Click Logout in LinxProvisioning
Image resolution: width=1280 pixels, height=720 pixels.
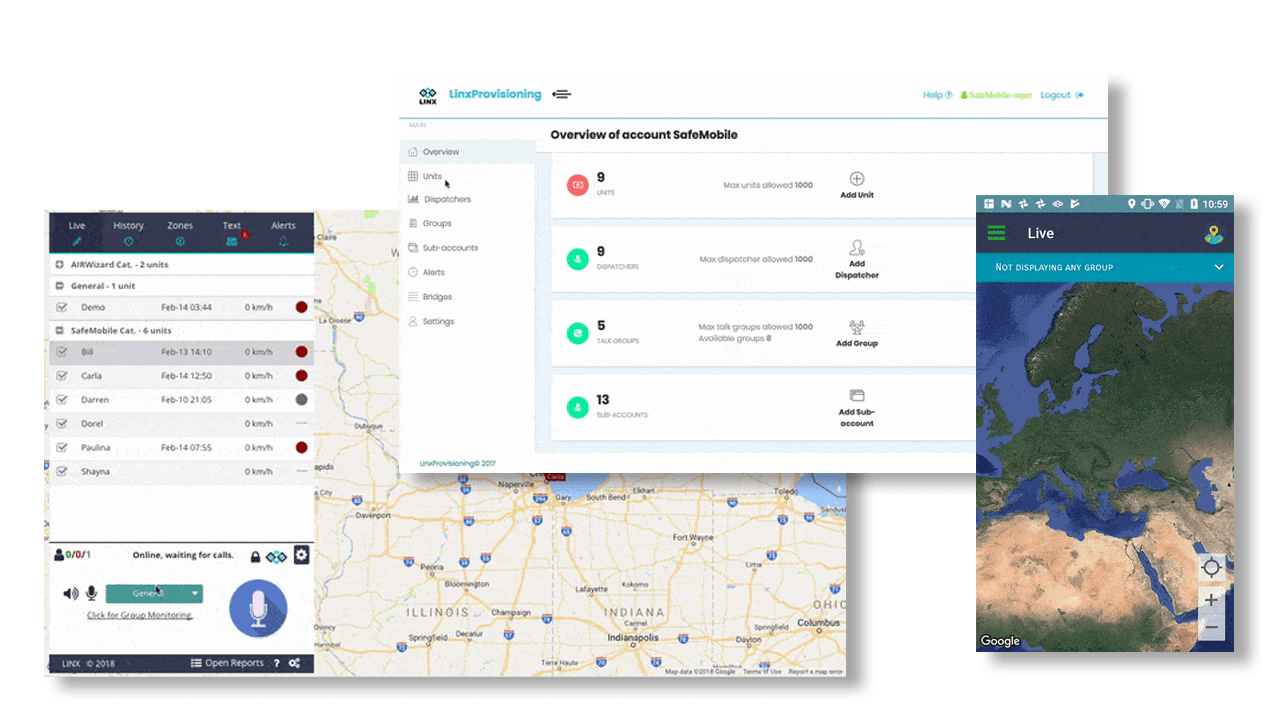[x=1062, y=95]
